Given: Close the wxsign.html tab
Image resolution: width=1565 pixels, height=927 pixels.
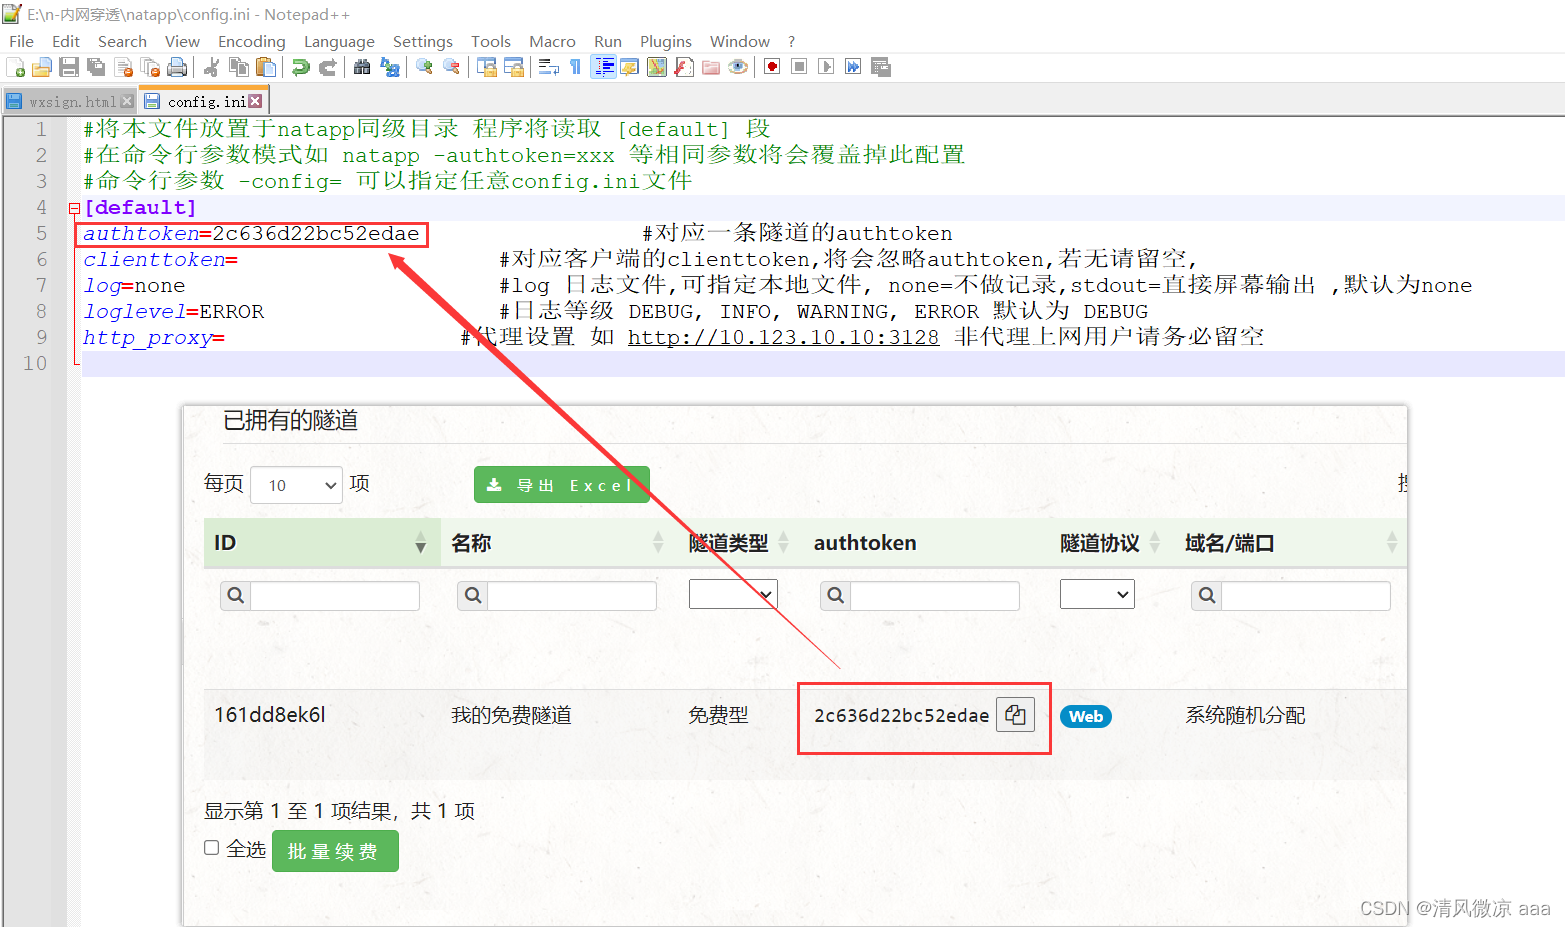Looking at the screenshot, I should [x=127, y=101].
